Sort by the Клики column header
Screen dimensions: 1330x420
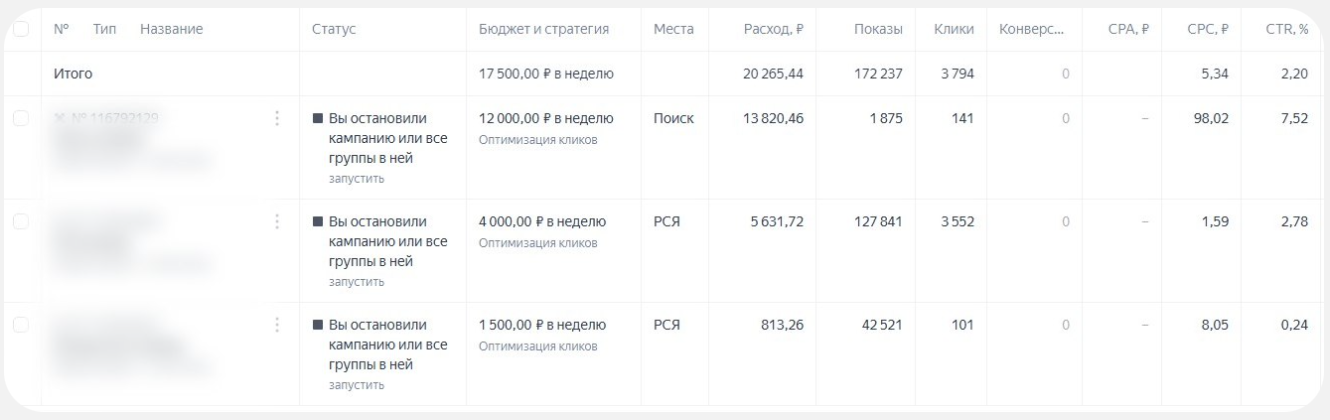[954, 30]
